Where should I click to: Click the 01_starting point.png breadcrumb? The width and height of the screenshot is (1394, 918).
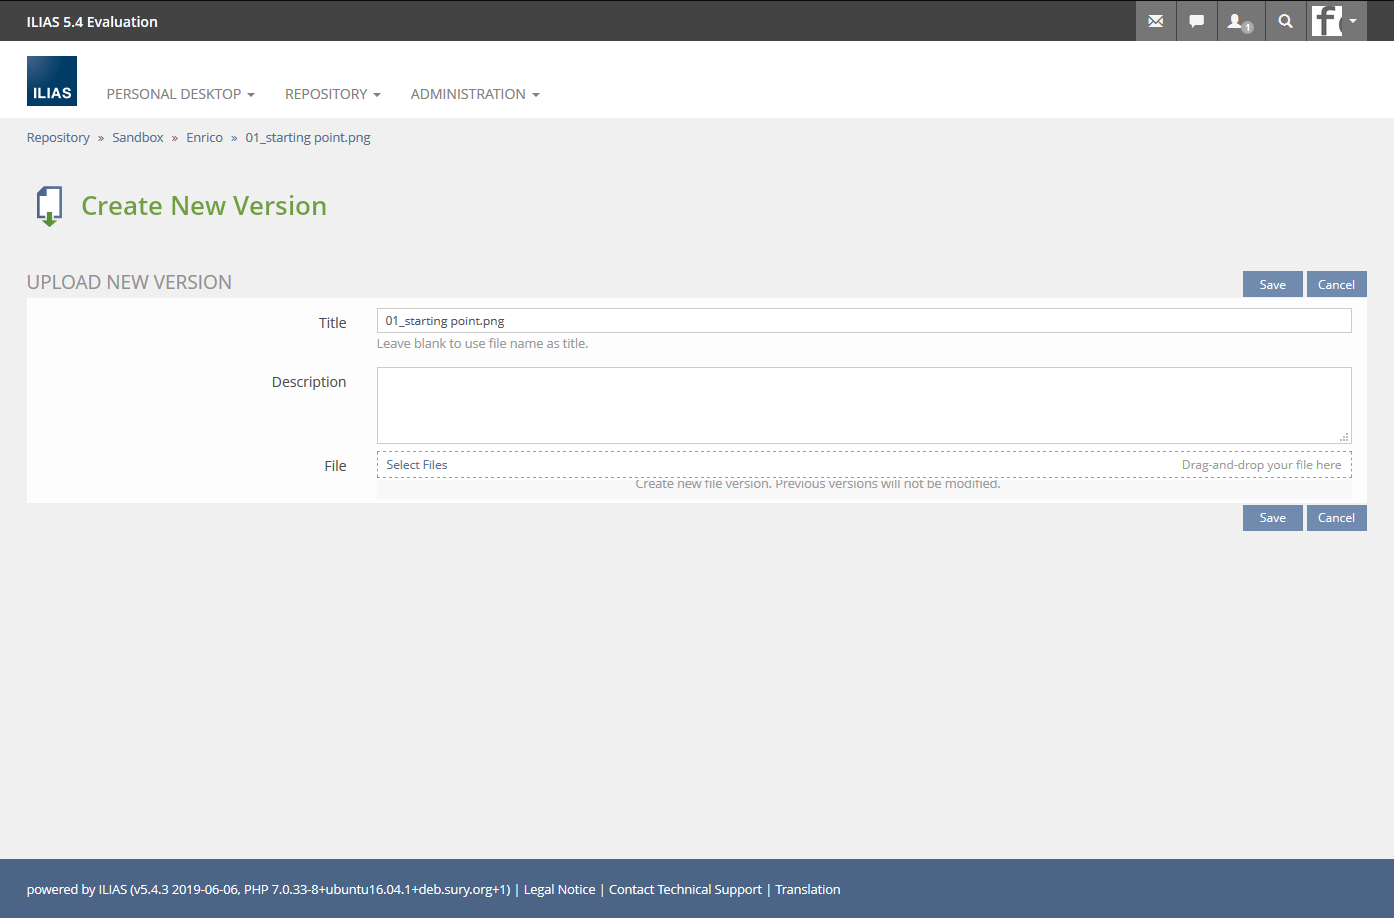point(308,138)
